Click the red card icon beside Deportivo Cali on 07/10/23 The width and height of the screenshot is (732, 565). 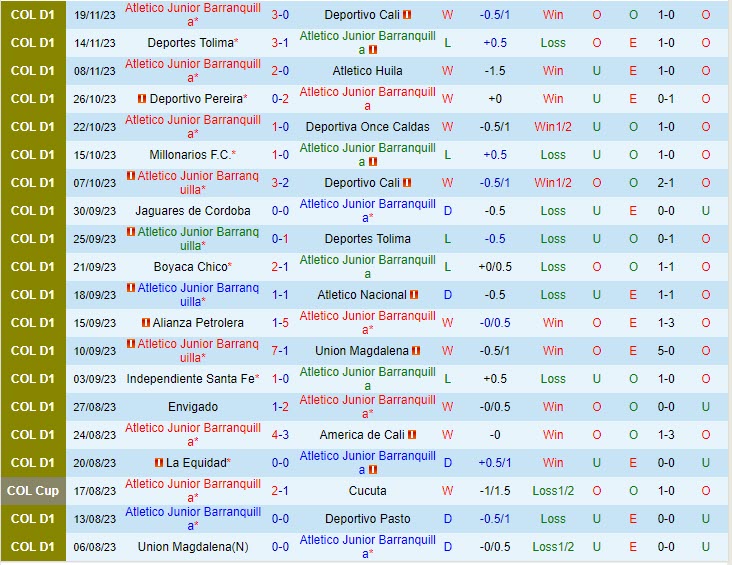407,183
